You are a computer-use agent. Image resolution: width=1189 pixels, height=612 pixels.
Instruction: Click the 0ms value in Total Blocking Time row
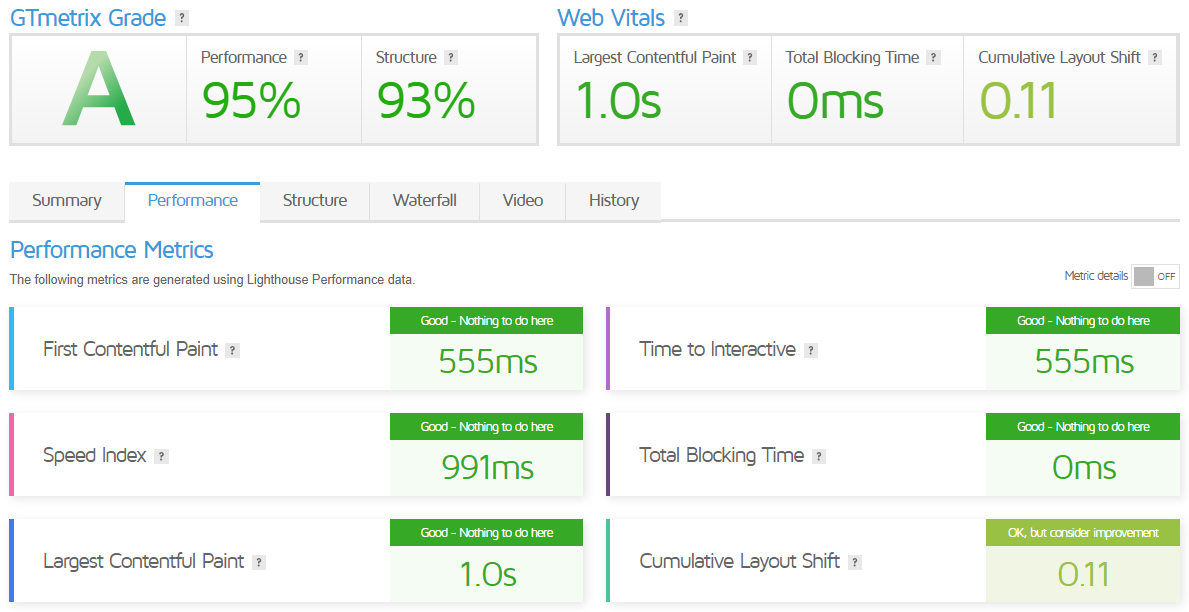(x=1084, y=468)
